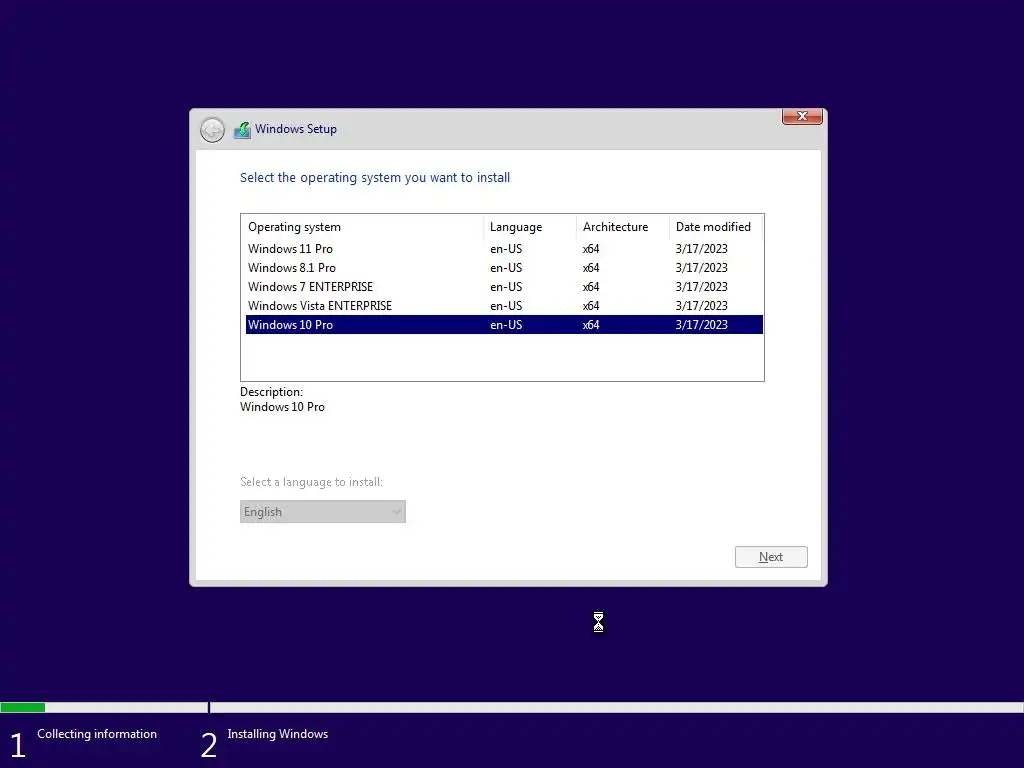
Task: Select the highlighted Windows 10 Pro row
Action: pos(504,325)
